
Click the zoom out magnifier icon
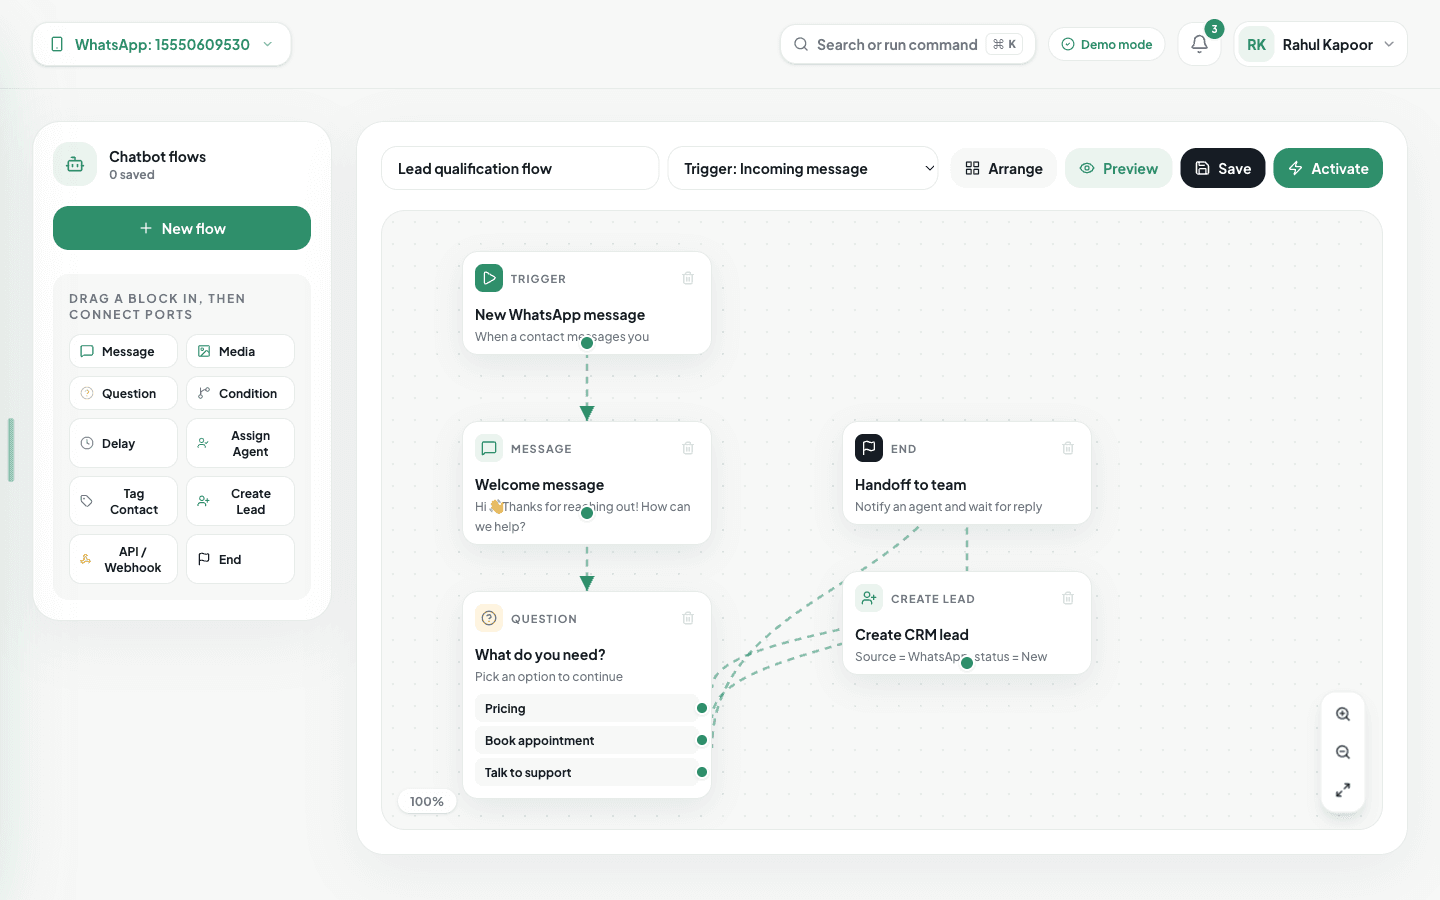pos(1343,752)
